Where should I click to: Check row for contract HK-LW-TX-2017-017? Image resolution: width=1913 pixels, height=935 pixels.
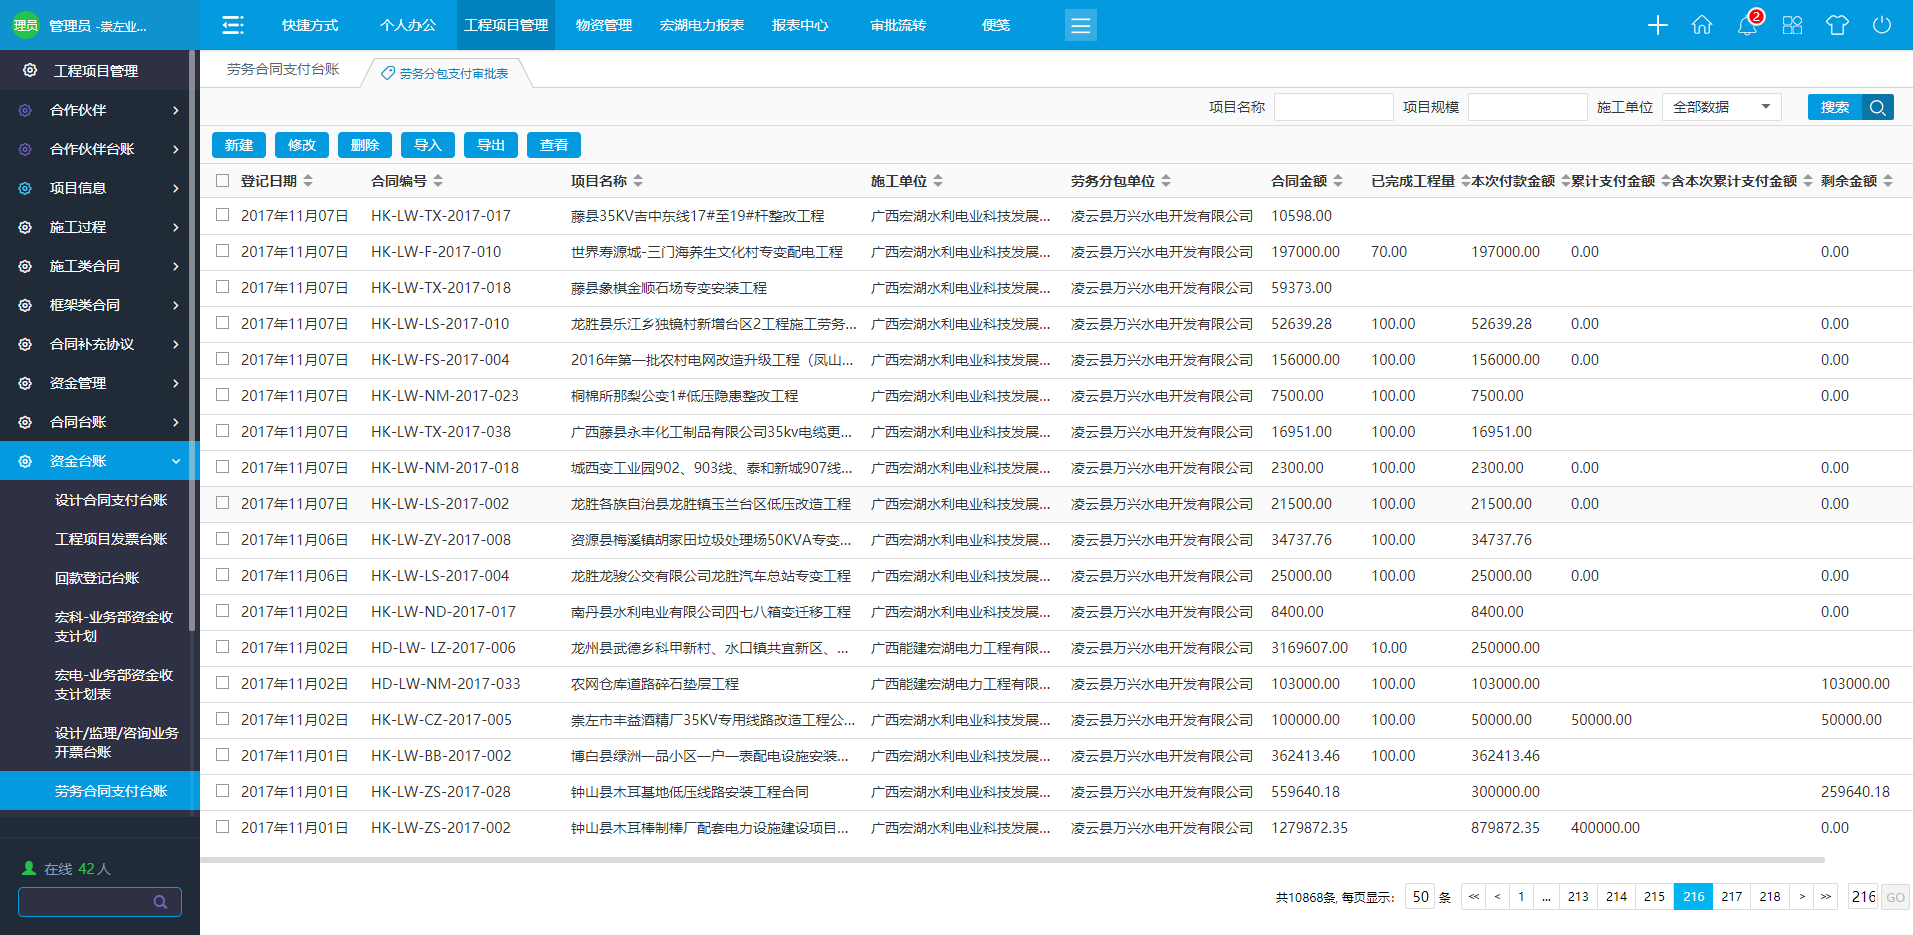tap(222, 215)
